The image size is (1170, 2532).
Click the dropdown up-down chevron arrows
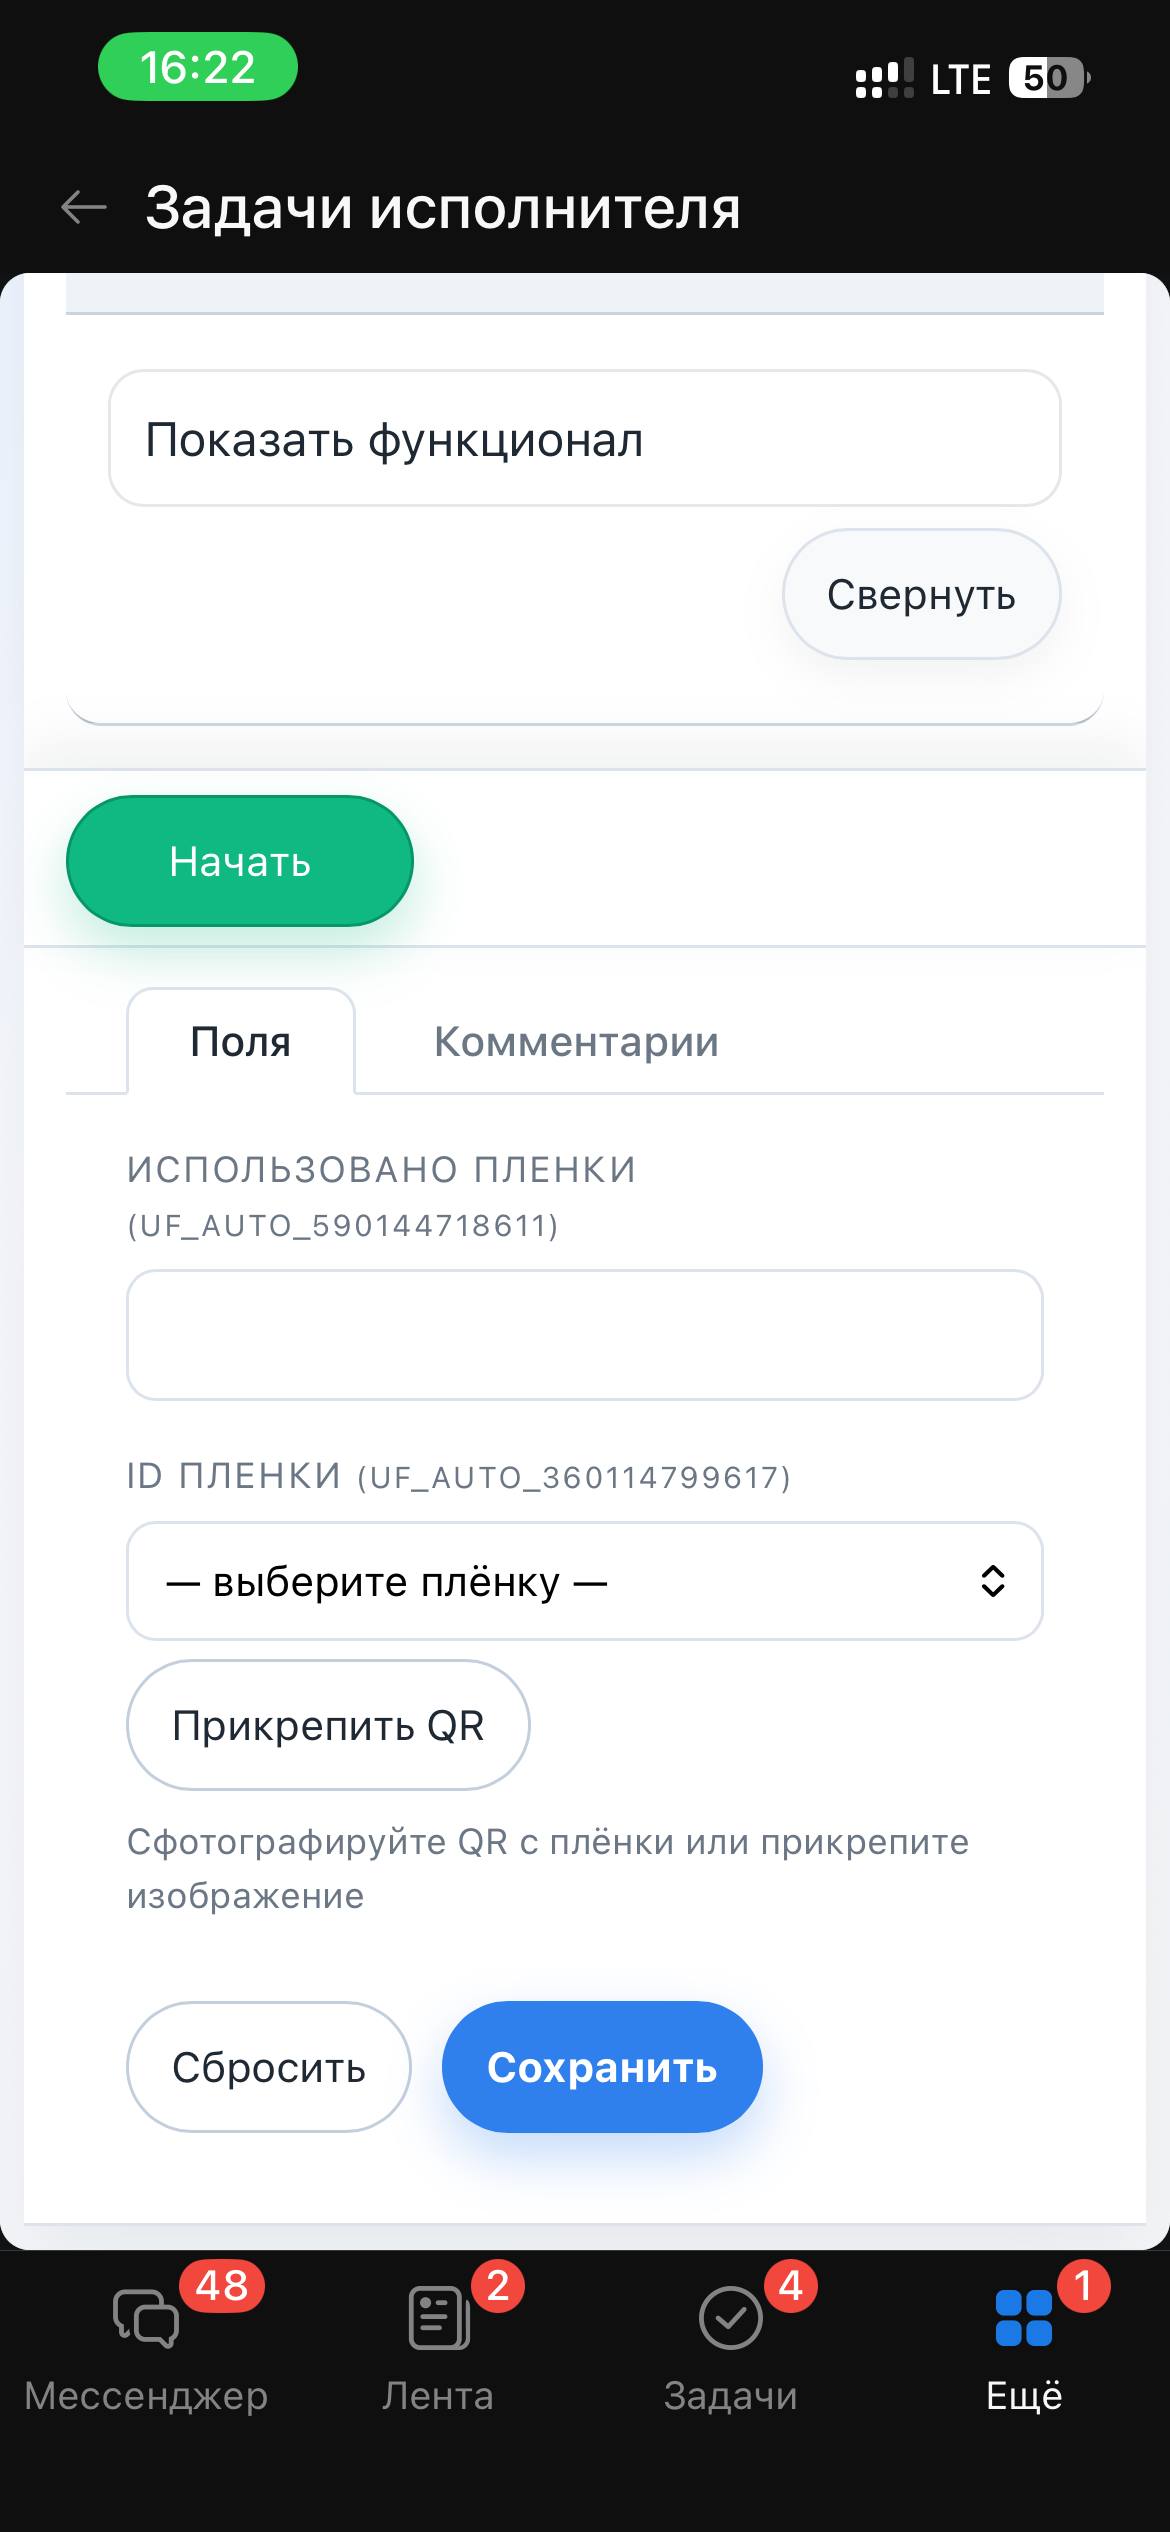pyautogui.click(x=992, y=1581)
